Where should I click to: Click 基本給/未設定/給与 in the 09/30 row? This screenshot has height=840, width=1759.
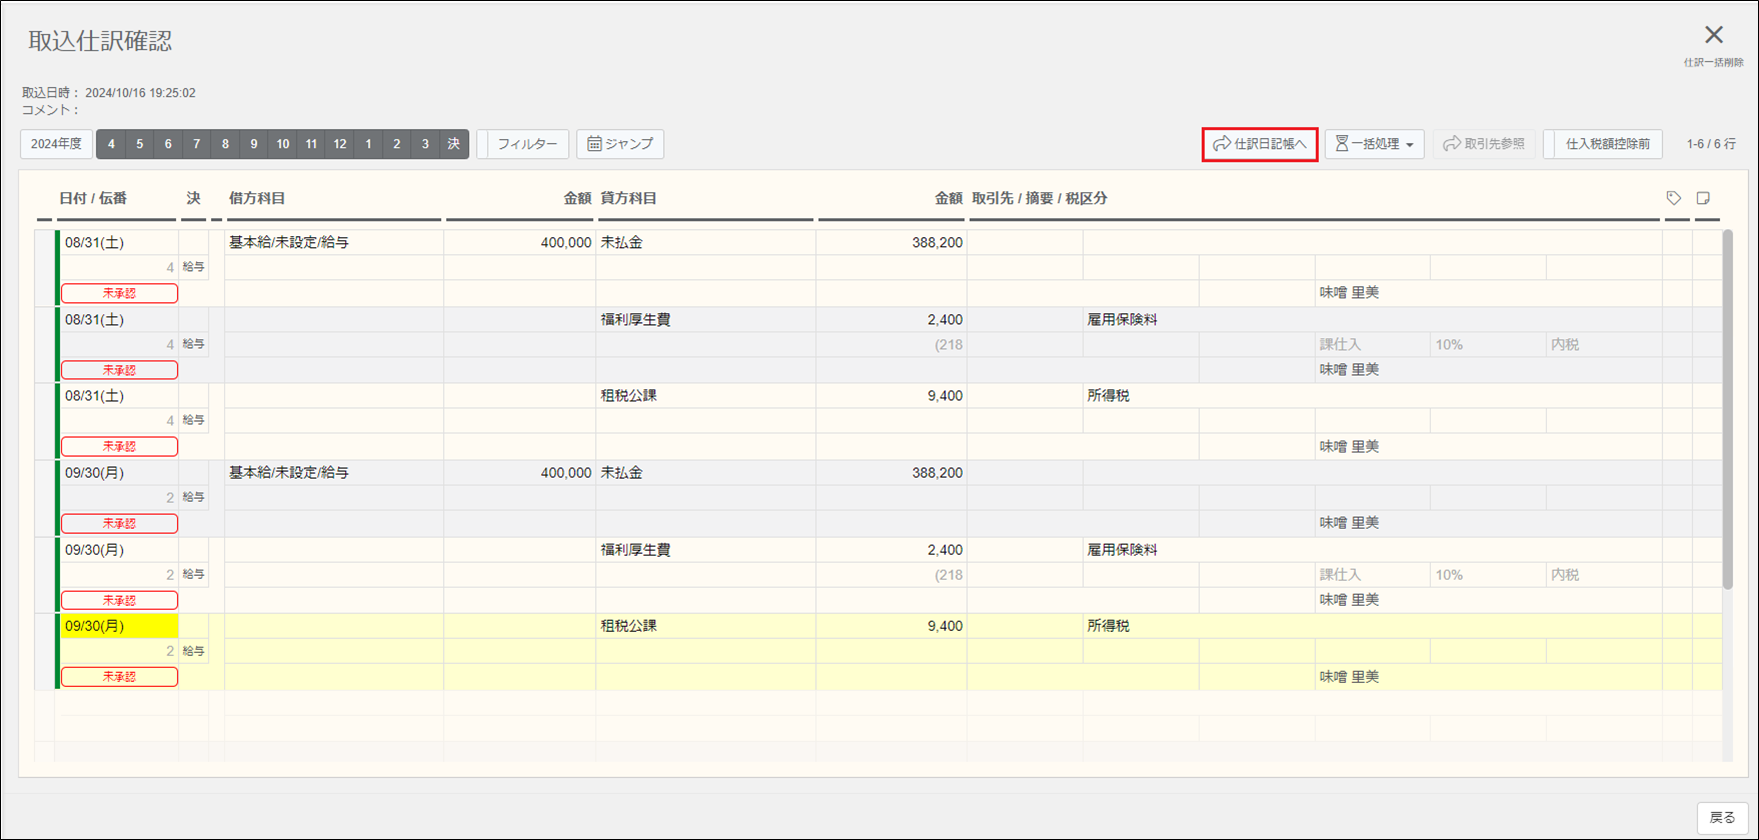[x=289, y=472]
